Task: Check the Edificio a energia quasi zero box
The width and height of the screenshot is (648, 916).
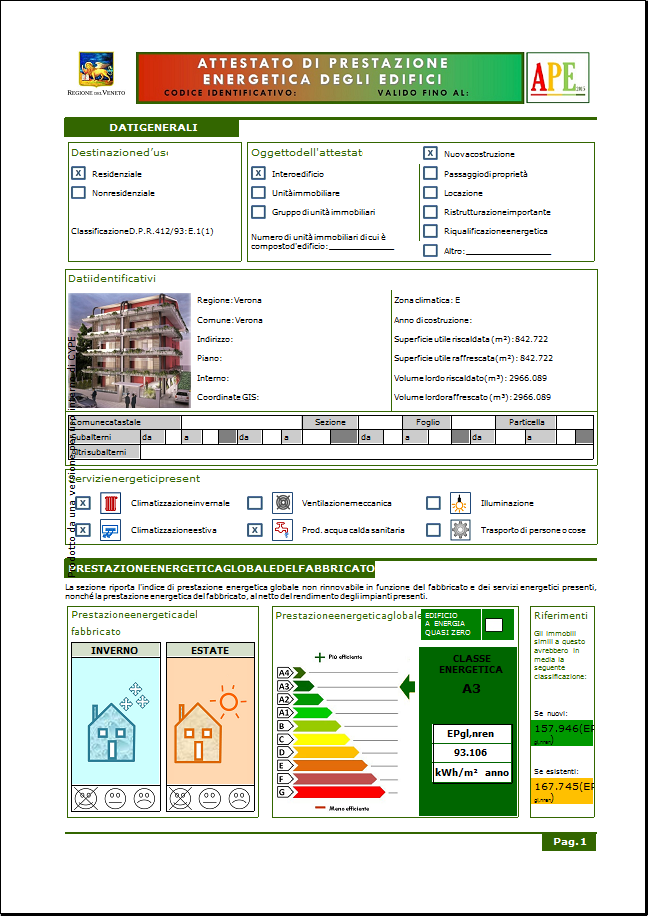Action: click(x=494, y=624)
